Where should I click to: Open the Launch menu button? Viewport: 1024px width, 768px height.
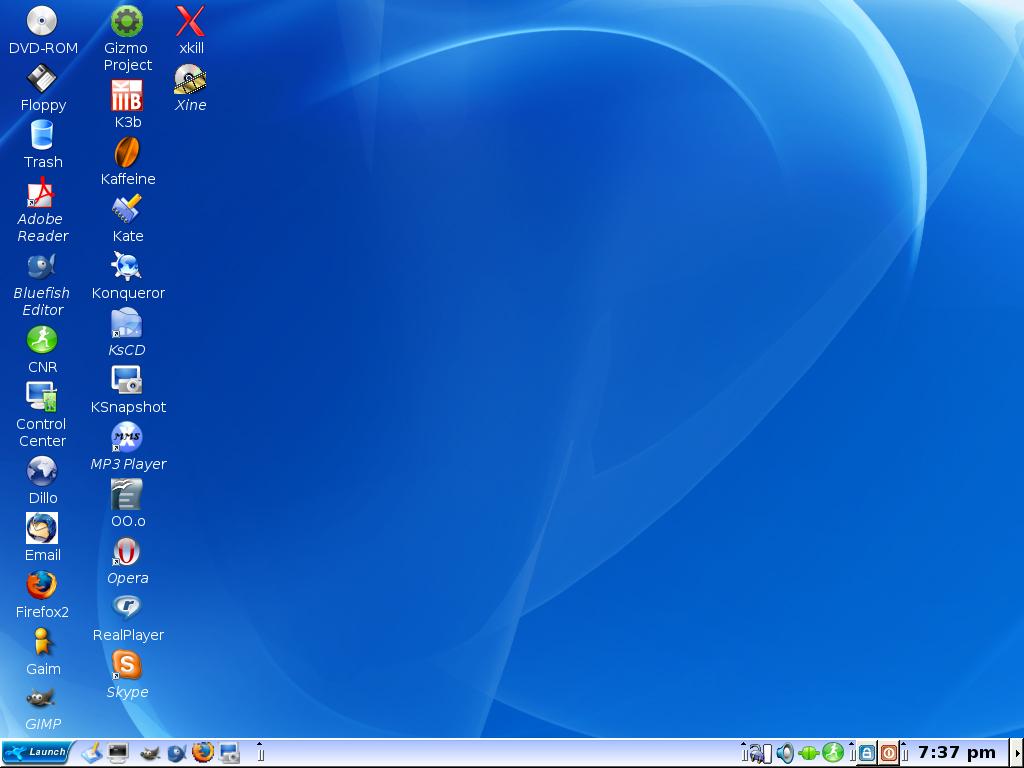pos(36,752)
